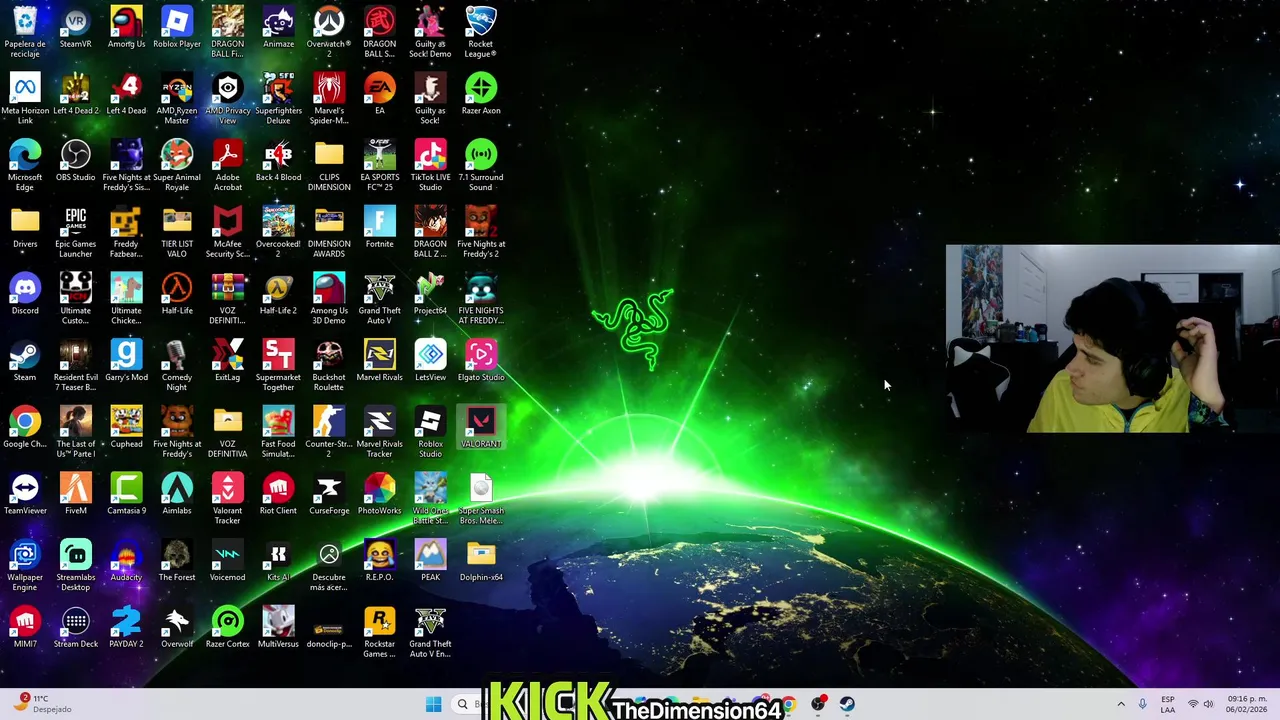Open Roblox Player shortcut

[x=177, y=27]
